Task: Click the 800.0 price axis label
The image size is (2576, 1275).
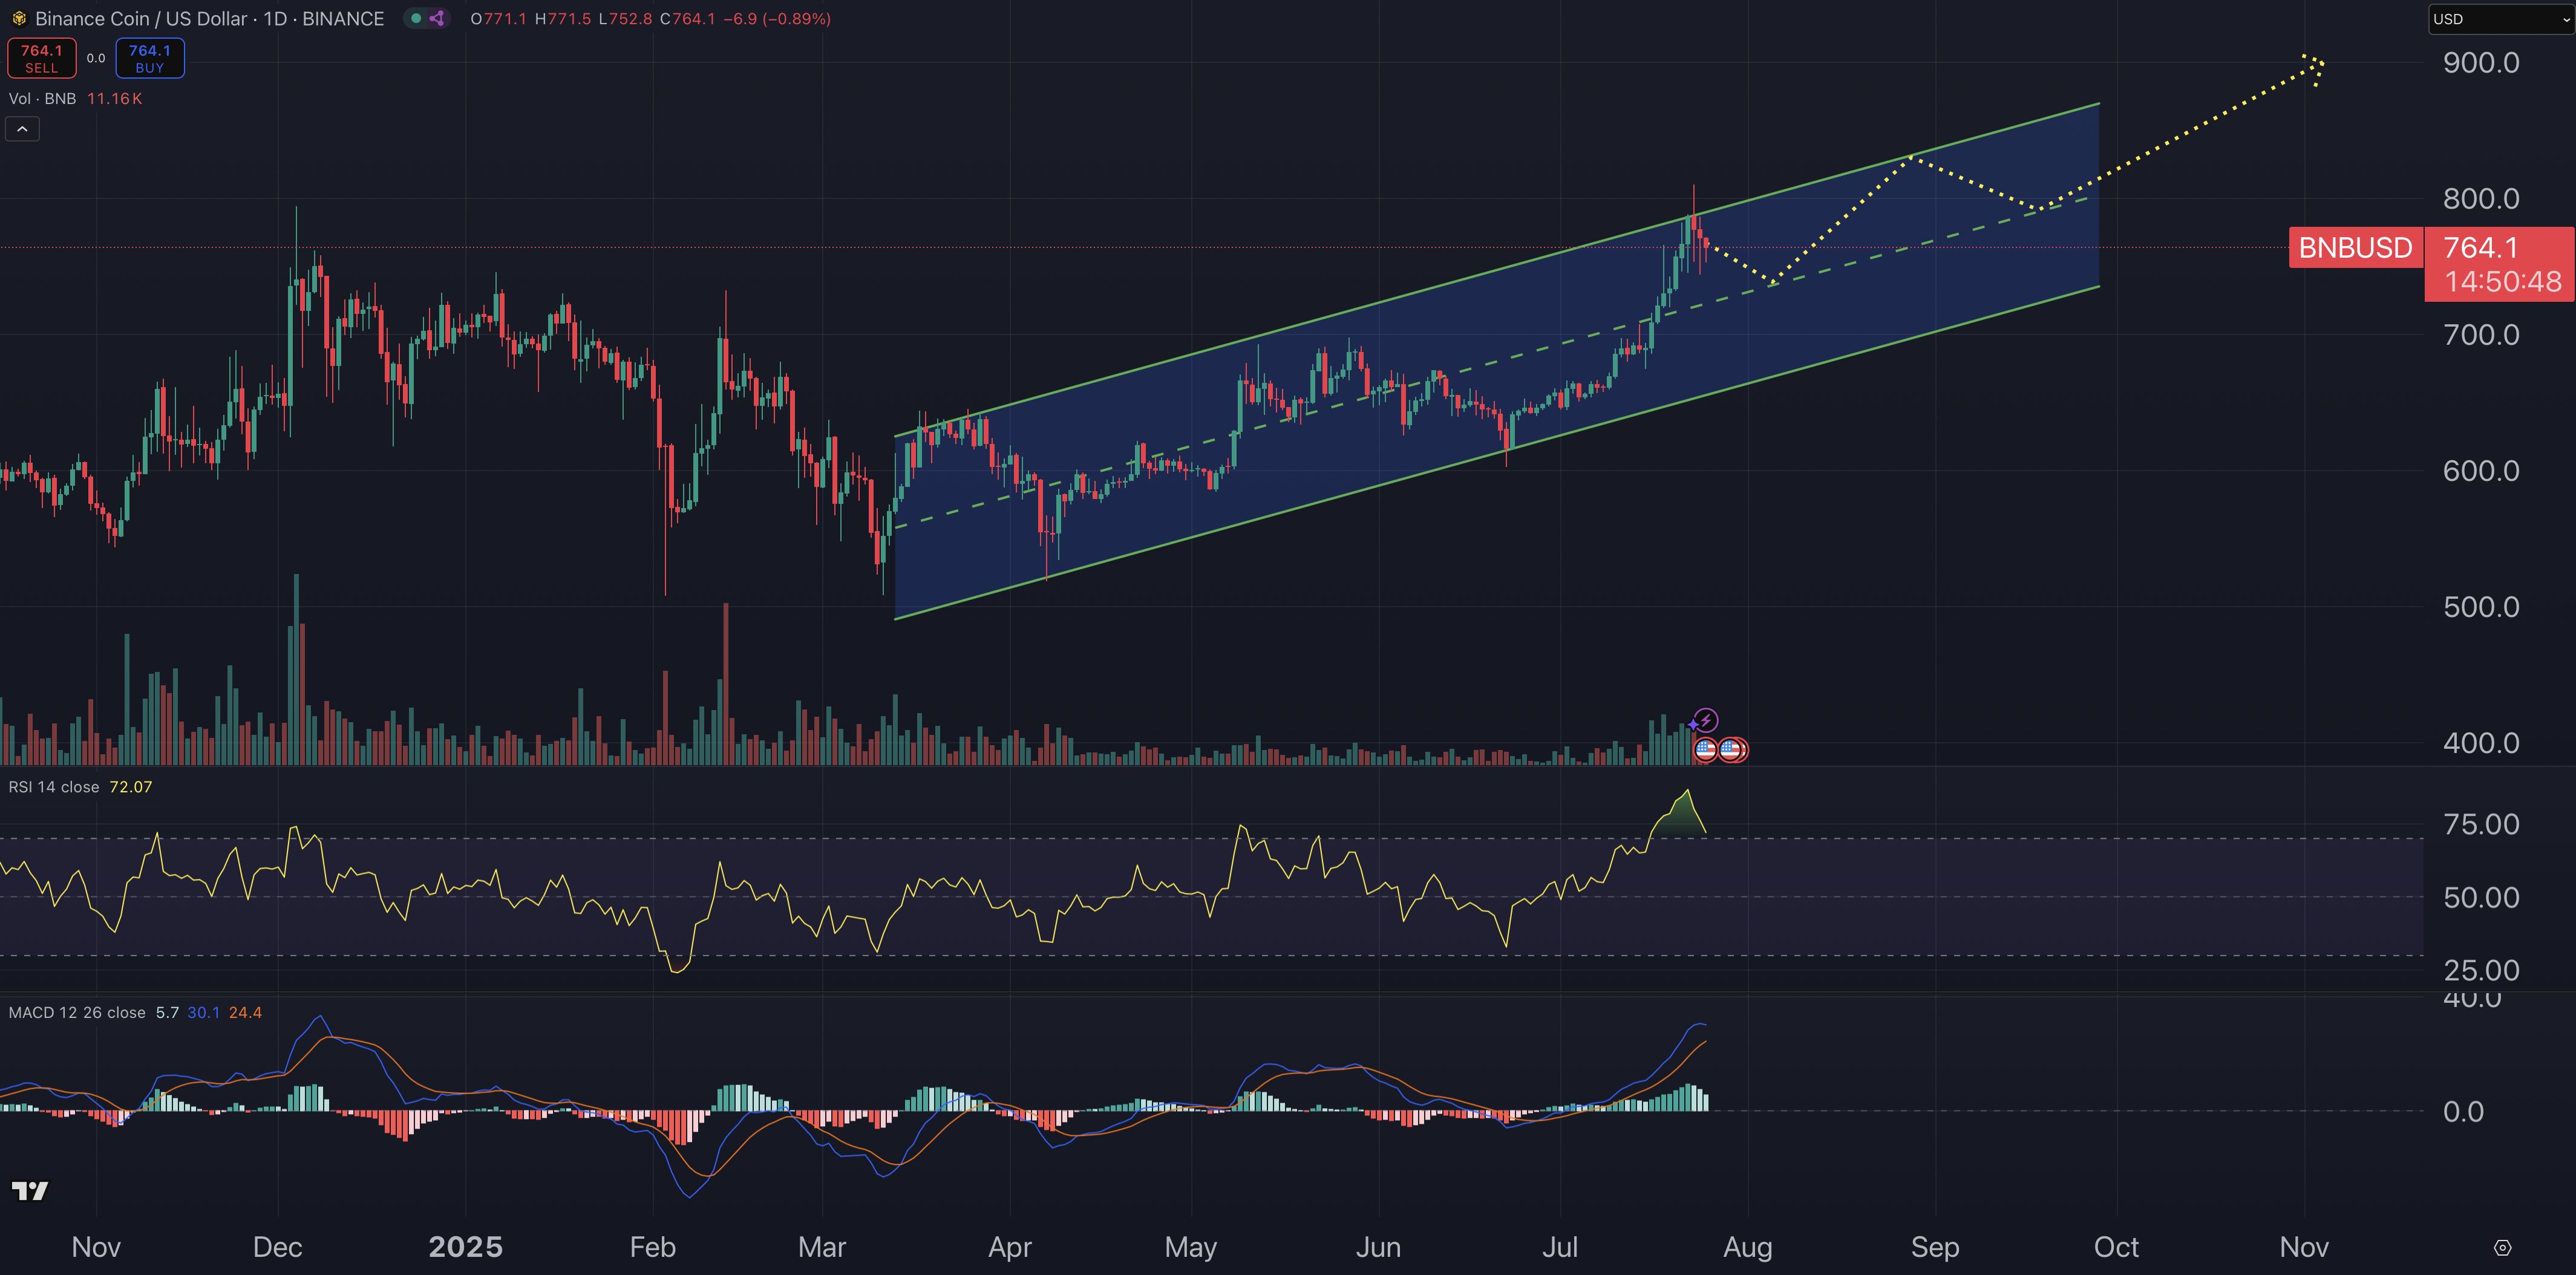Action: [2481, 198]
